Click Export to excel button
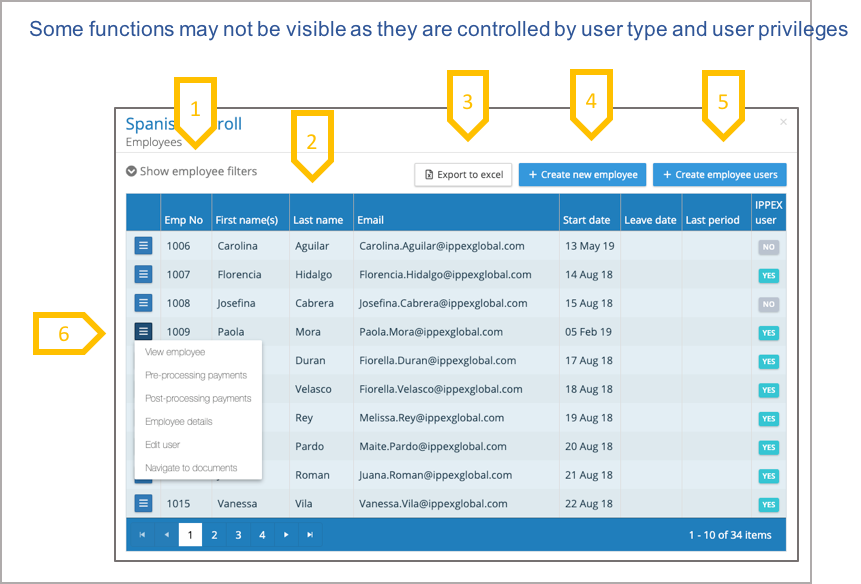This screenshot has width=861, height=584. point(463,175)
